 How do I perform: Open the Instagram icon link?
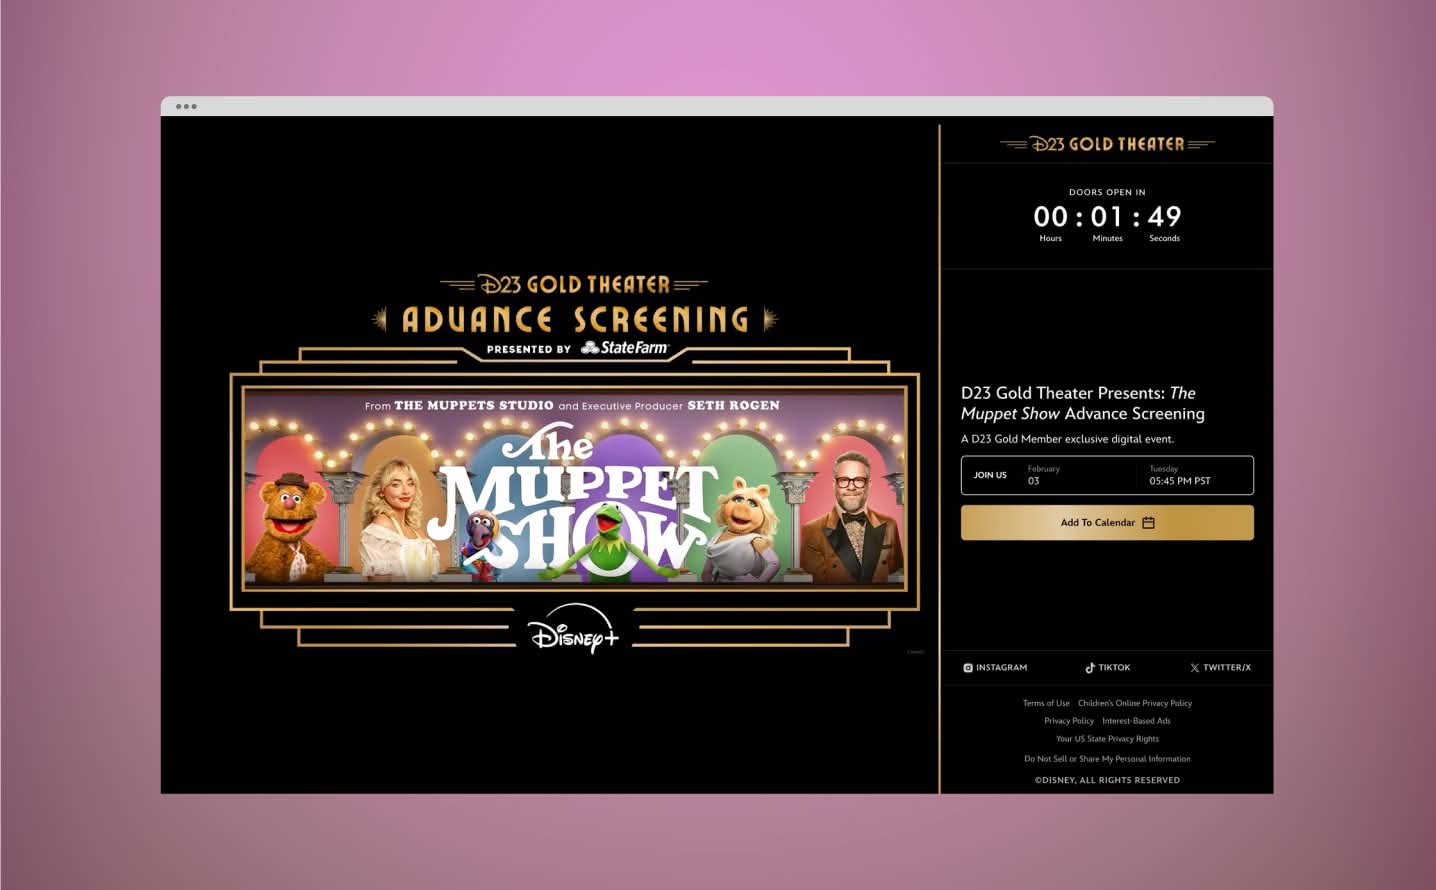(x=968, y=668)
